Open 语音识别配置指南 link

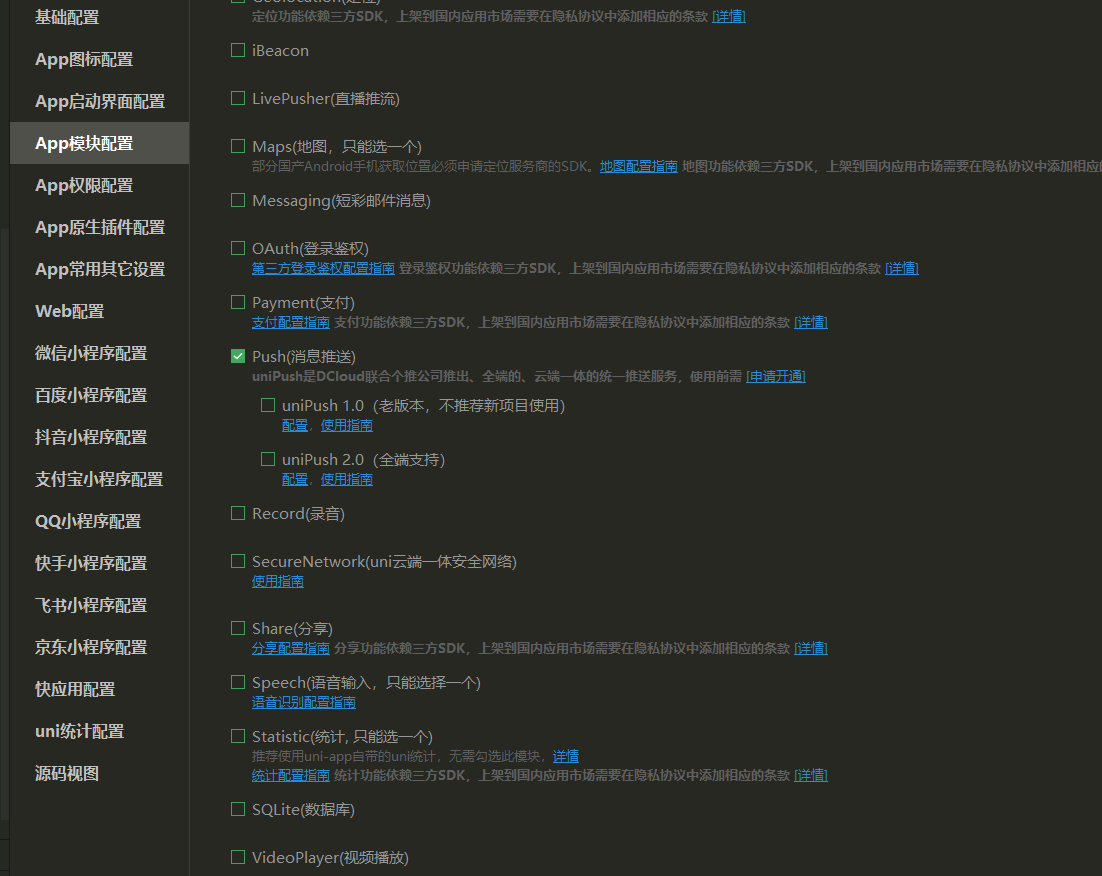click(304, 702)
